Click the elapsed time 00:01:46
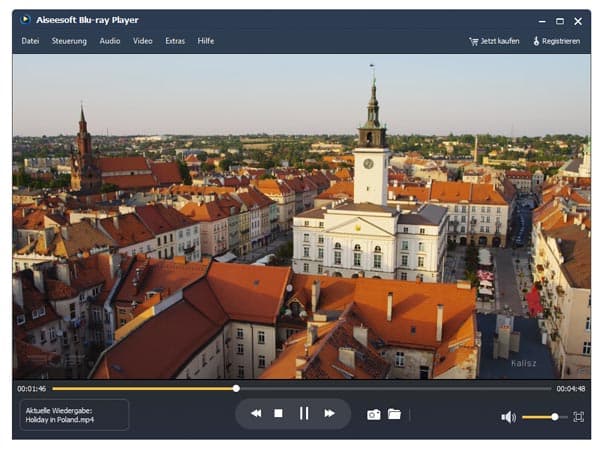The height and width of the screenshot is (449, 600). coord(31,389)
